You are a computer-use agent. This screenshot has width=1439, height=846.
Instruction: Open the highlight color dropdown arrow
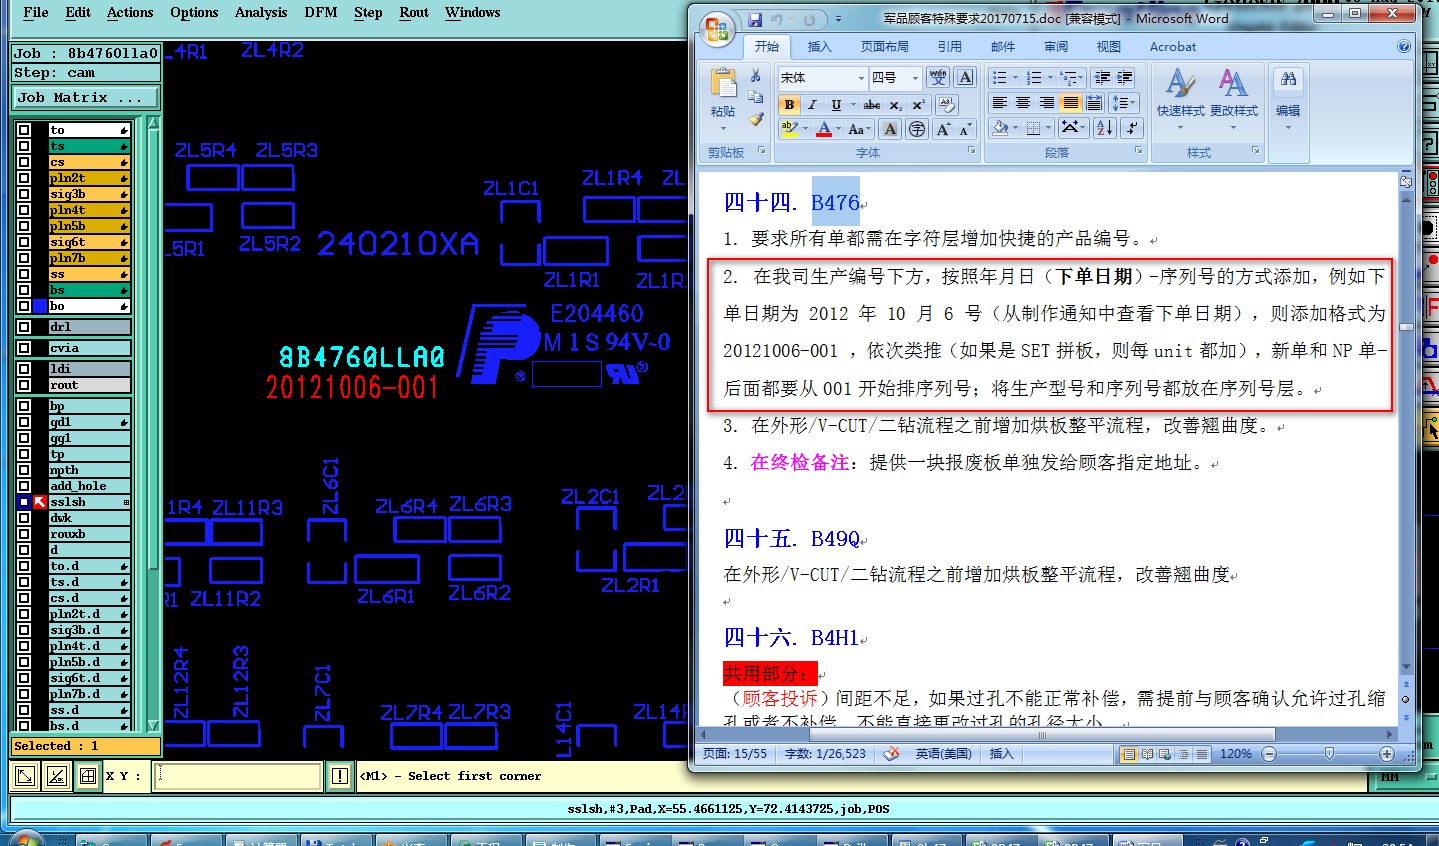click(x=804, y=129)
